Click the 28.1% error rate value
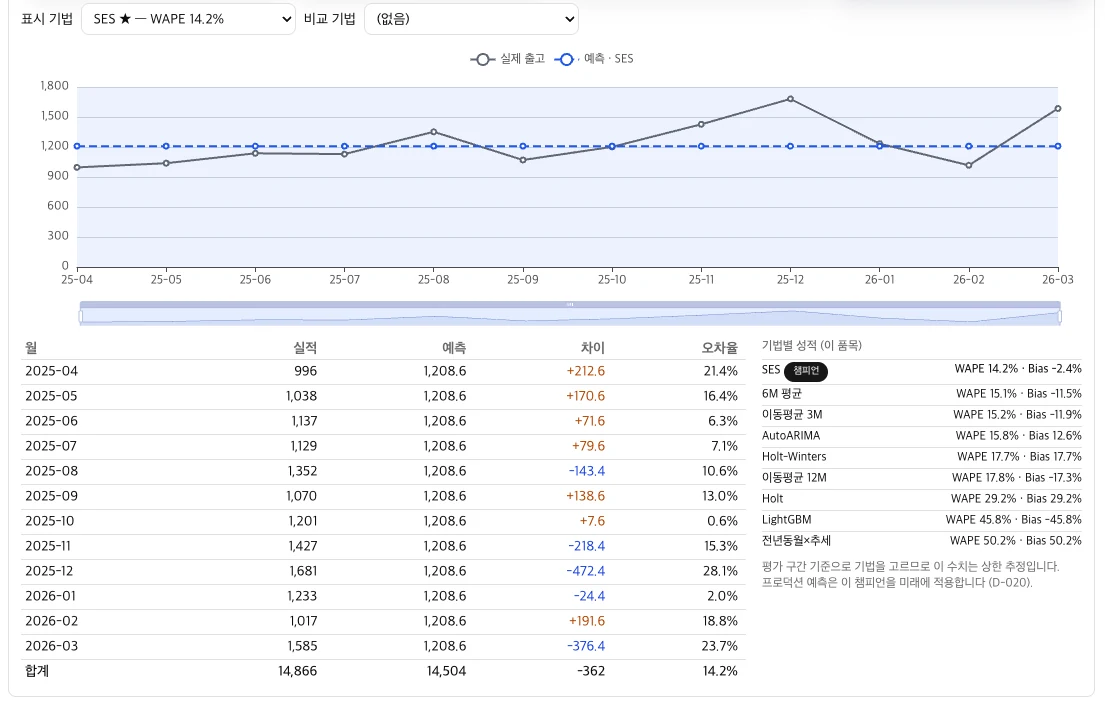 click(720, 572)
